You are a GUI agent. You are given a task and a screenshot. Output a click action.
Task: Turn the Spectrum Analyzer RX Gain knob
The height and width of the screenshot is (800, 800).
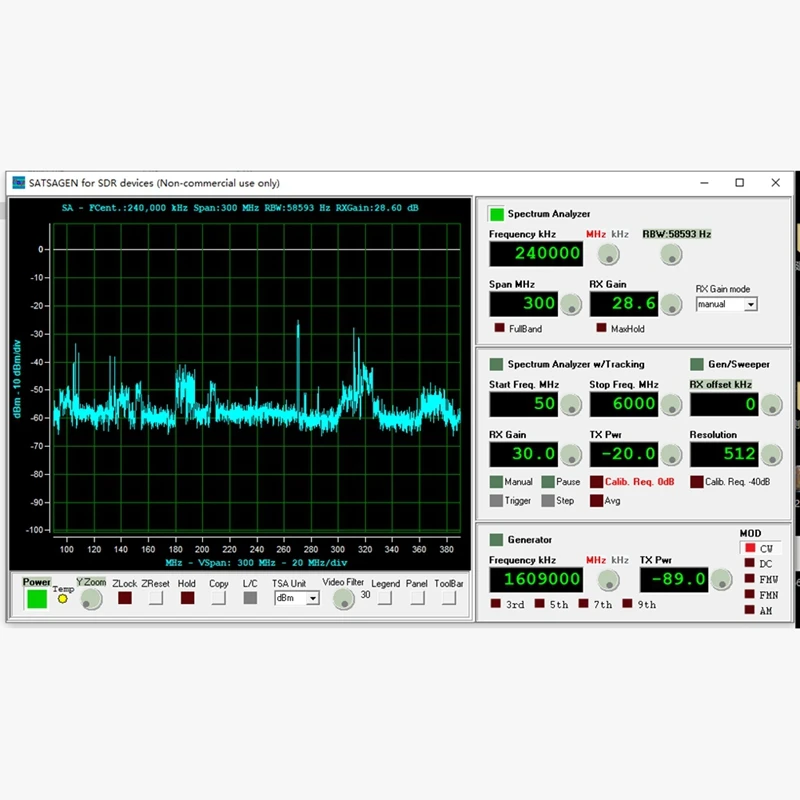tap(671, 305)
